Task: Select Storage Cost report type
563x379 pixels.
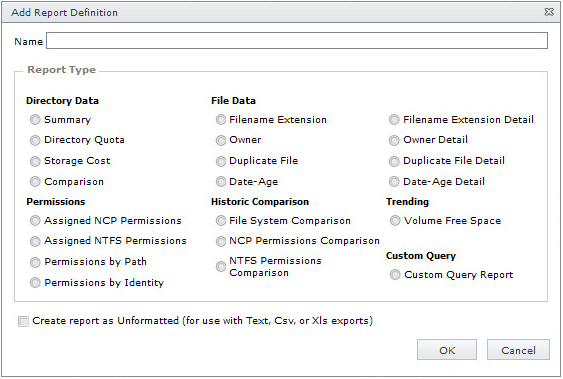Action: point(35,161)
